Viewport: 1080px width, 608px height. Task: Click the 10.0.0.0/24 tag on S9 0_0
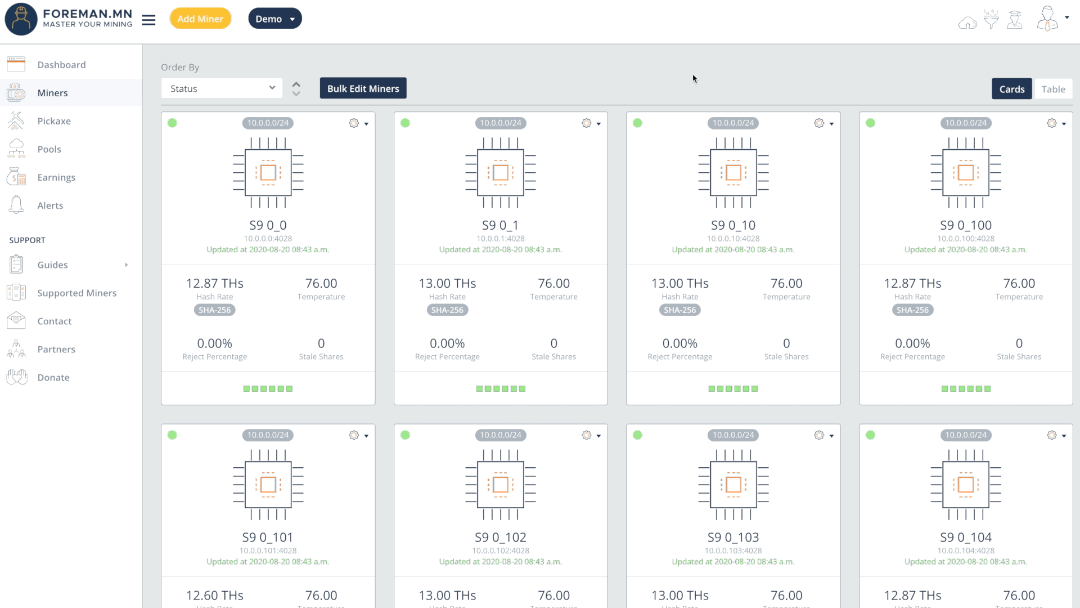click(x=268, y=123)
